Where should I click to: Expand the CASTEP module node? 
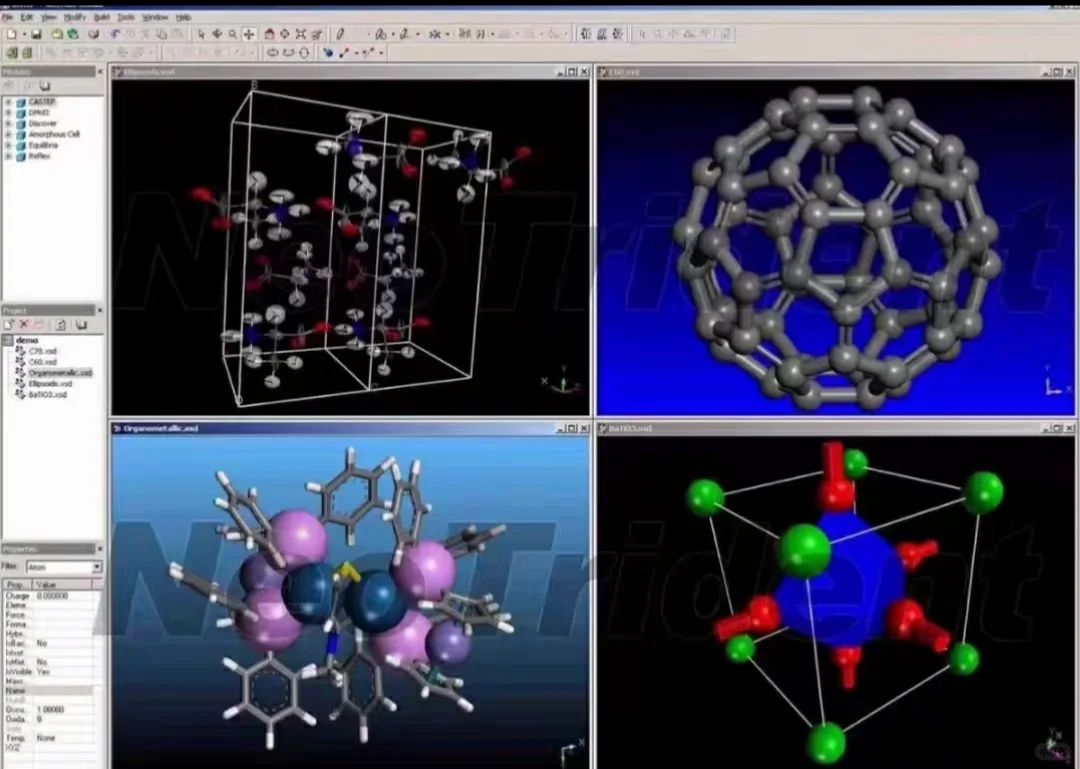tap(8, 101)
